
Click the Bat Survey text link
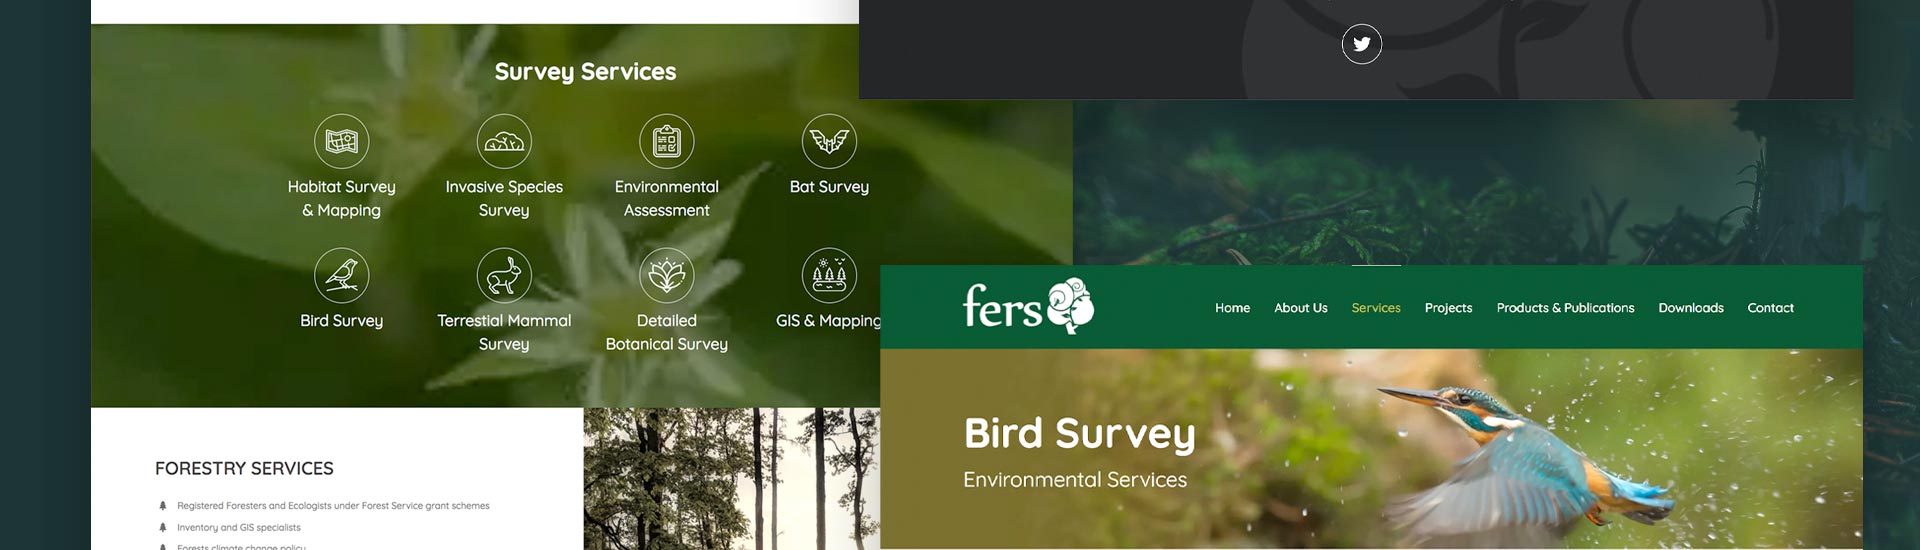coord(829,187)
